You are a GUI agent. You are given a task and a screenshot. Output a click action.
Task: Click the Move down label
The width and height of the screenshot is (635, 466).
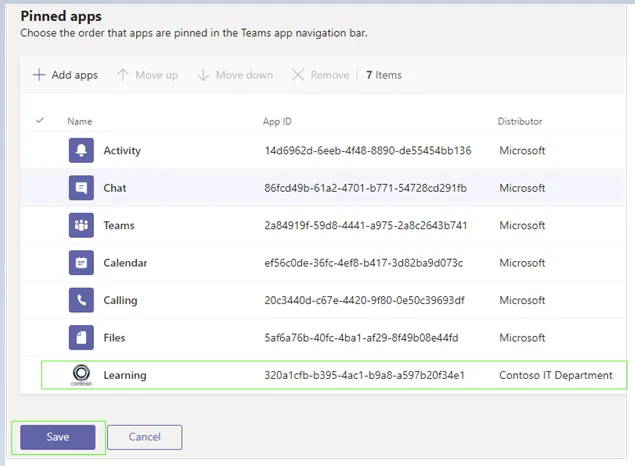(x=244, y=75)
